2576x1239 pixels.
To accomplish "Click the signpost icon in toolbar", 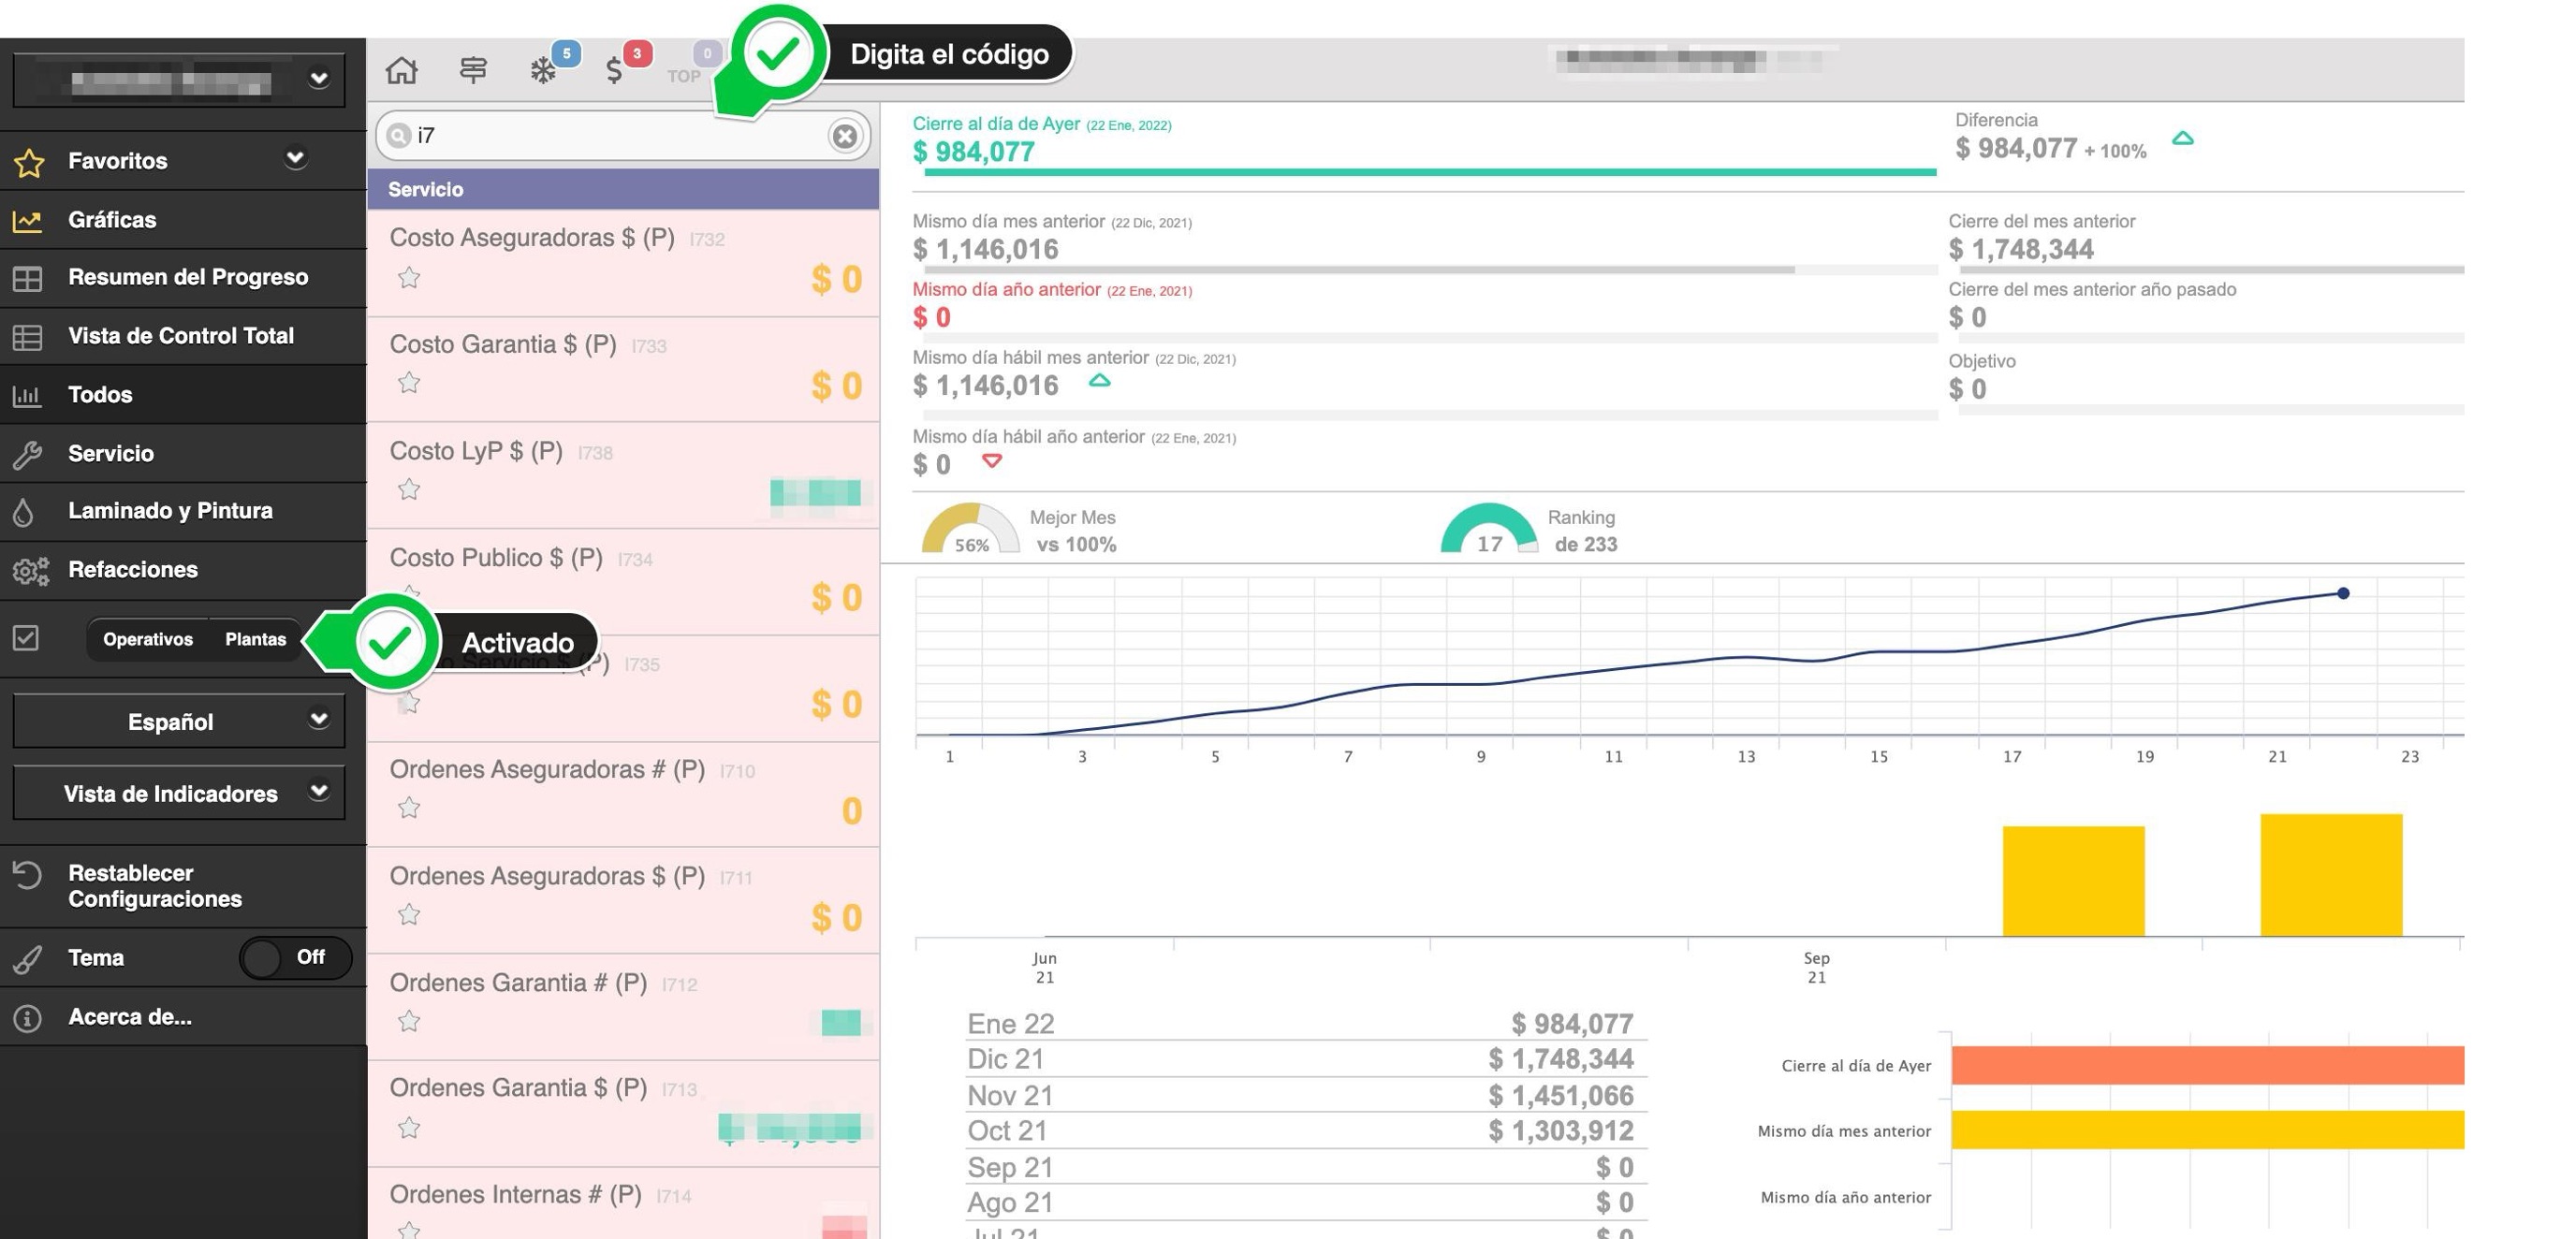I will [x=473, y=70].
